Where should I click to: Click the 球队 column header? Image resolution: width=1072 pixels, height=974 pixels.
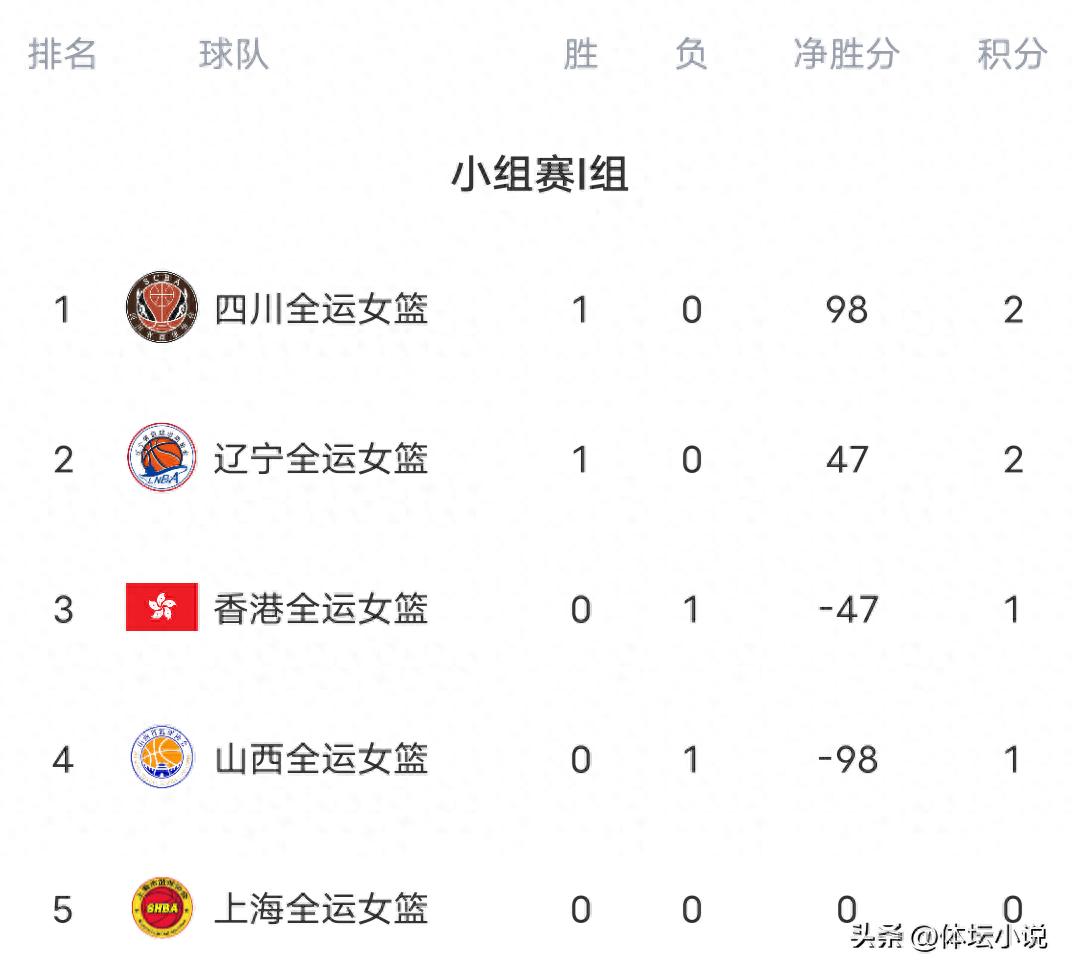click(234, 54)
